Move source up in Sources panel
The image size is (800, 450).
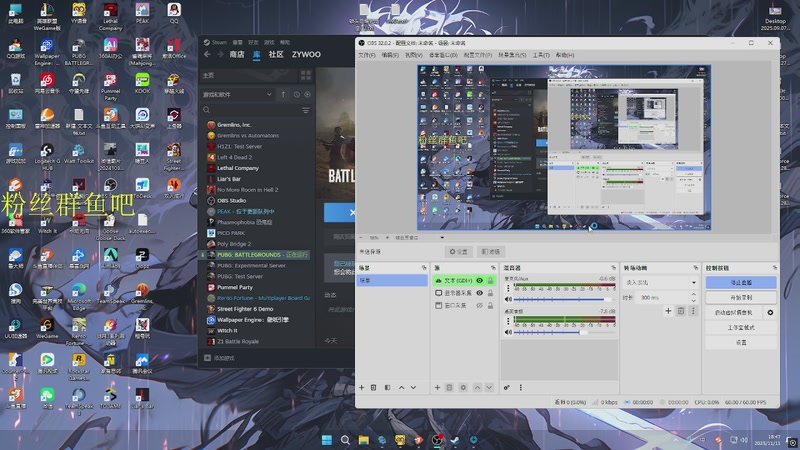coord(477,388)
